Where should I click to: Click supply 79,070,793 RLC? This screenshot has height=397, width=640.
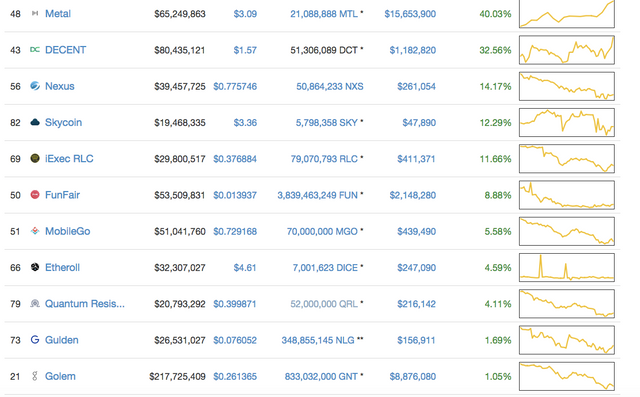point(324,159)
